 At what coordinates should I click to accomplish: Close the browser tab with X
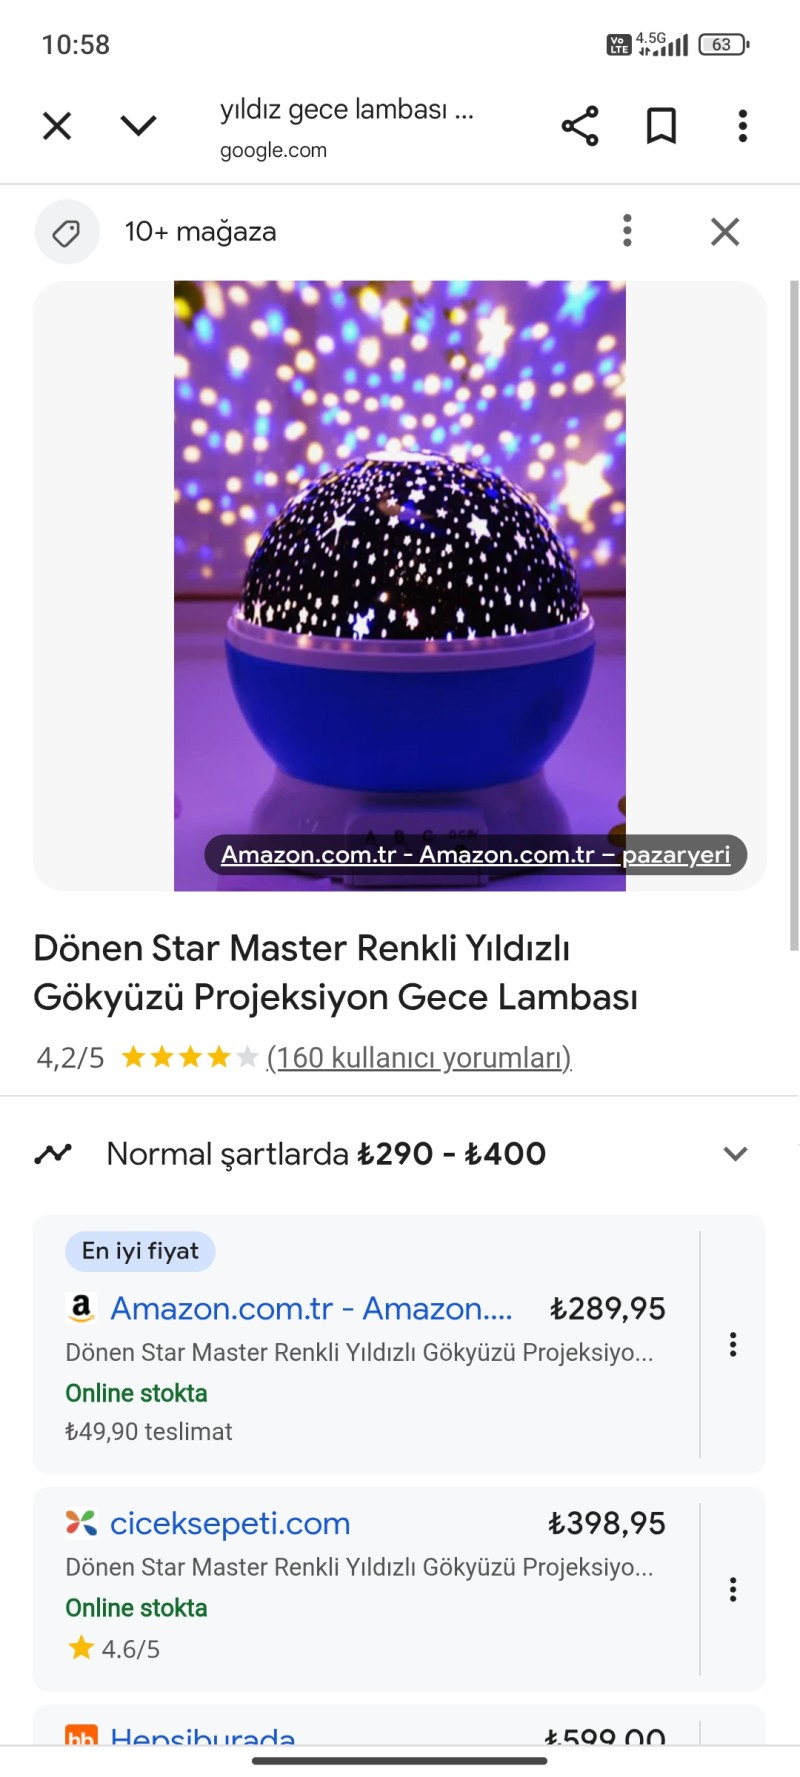click(57, 126)
